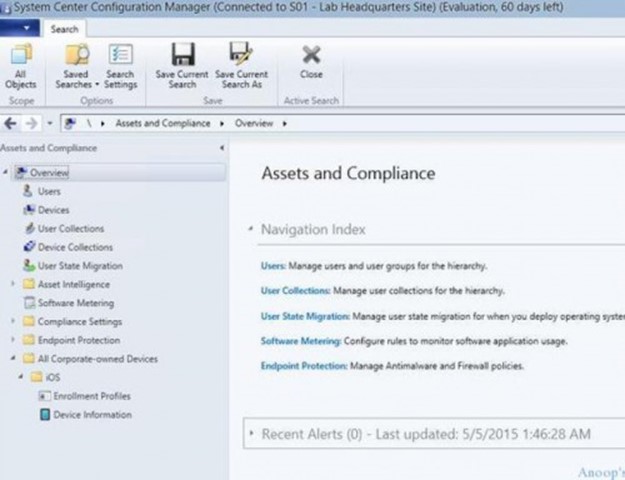Click the User Collections tree icon

tap(29, 228)
